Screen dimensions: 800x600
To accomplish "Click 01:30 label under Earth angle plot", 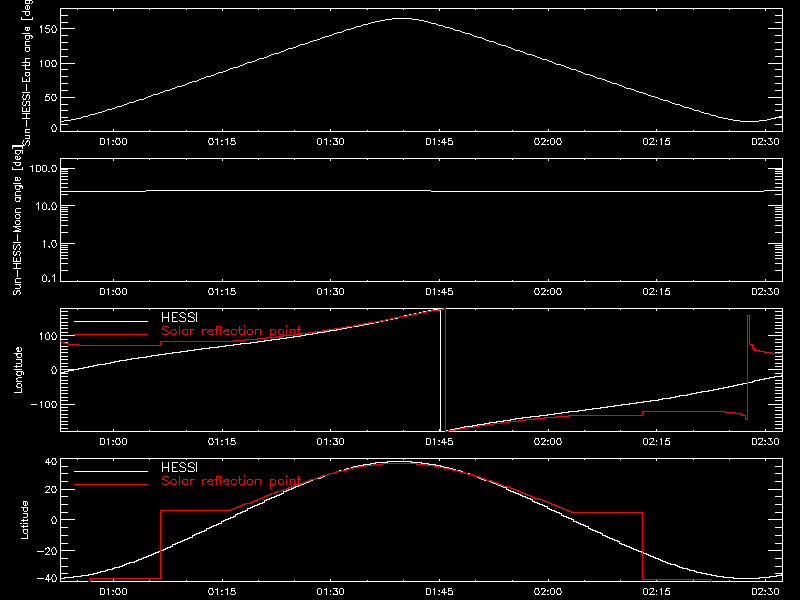I will 331,141.
